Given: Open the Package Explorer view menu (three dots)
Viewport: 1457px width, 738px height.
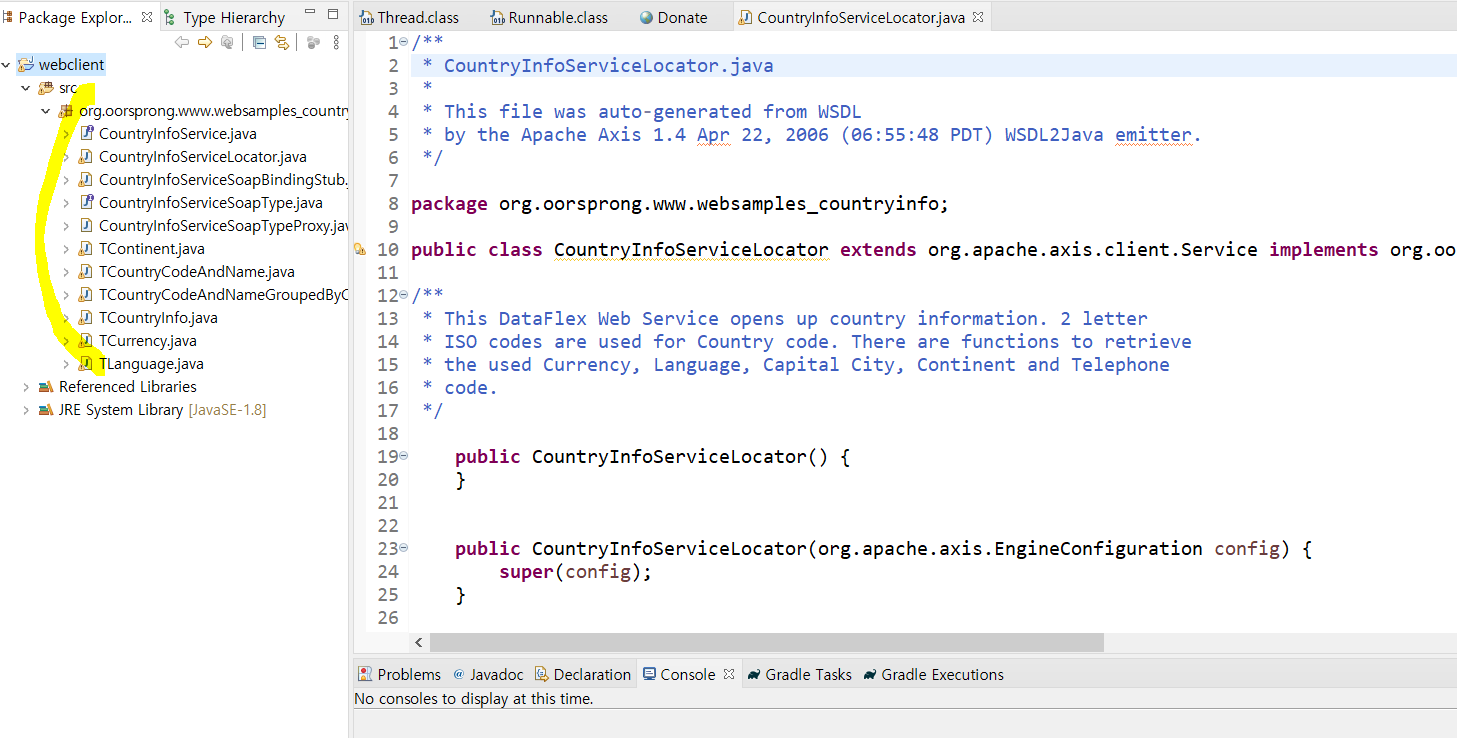Looking at the screenshot, I should point(336,42).
